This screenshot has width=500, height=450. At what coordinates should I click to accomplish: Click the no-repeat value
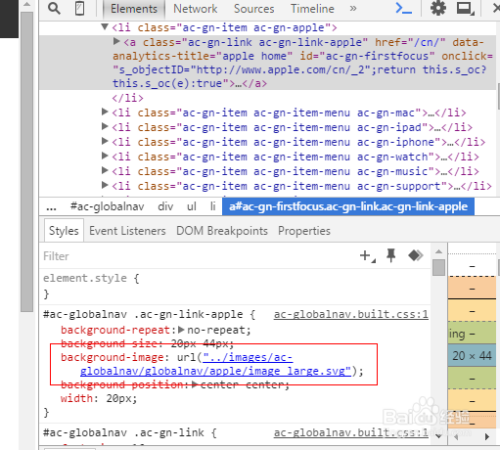[216, 330]
